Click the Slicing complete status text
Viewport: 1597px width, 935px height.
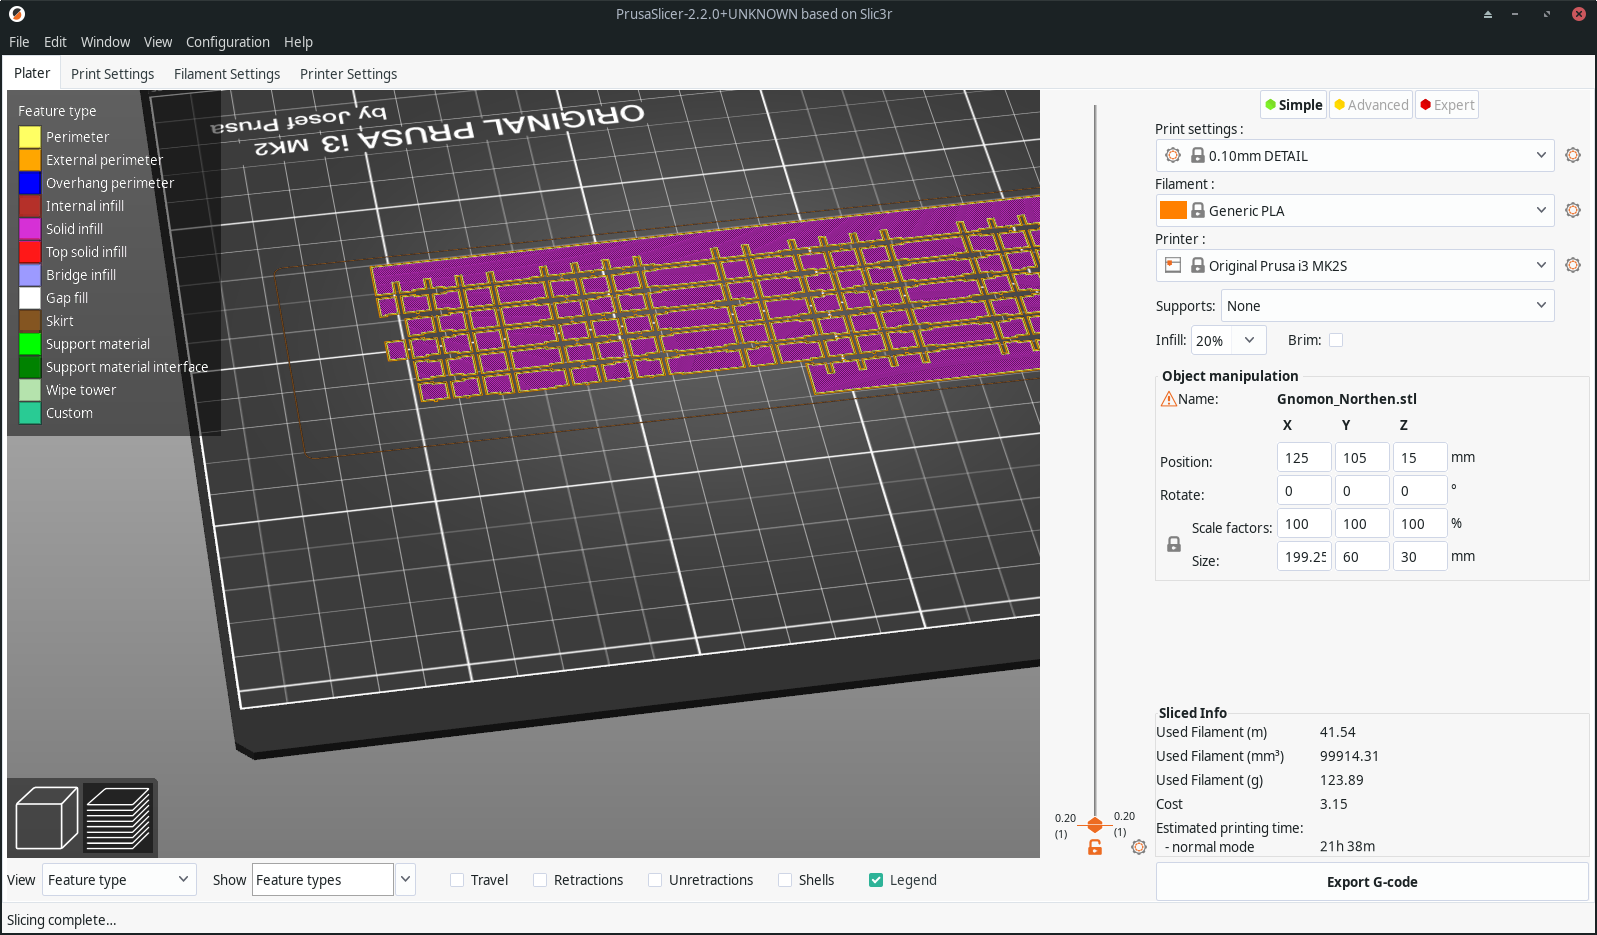point(62,920)
